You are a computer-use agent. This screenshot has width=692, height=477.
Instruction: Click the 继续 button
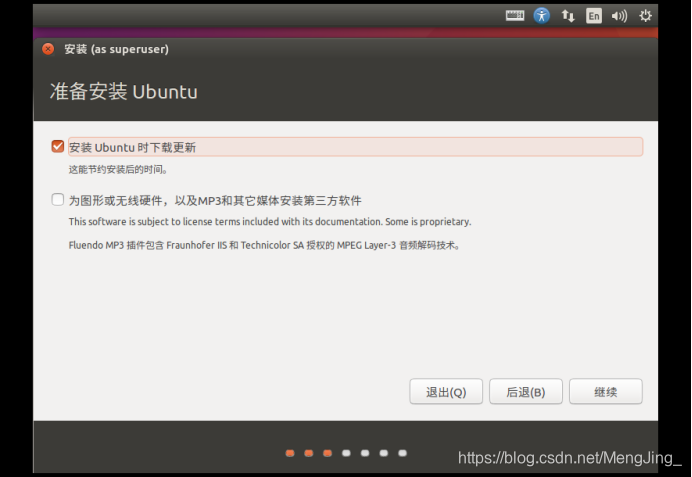click(606, 391)
